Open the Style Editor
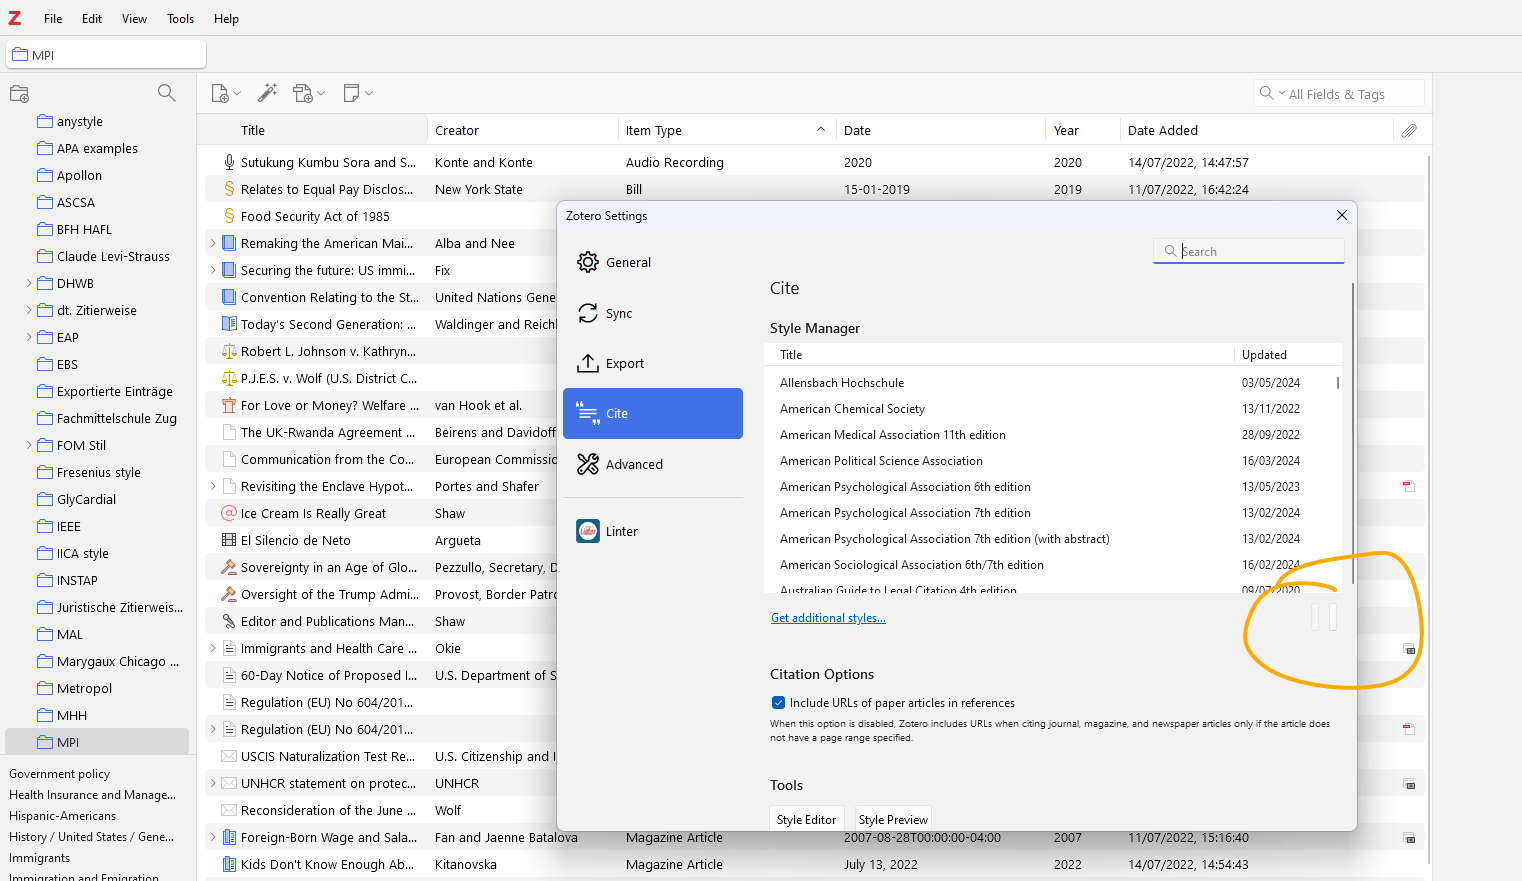Viewport: 1522px width, 881px height. [806, 819]
